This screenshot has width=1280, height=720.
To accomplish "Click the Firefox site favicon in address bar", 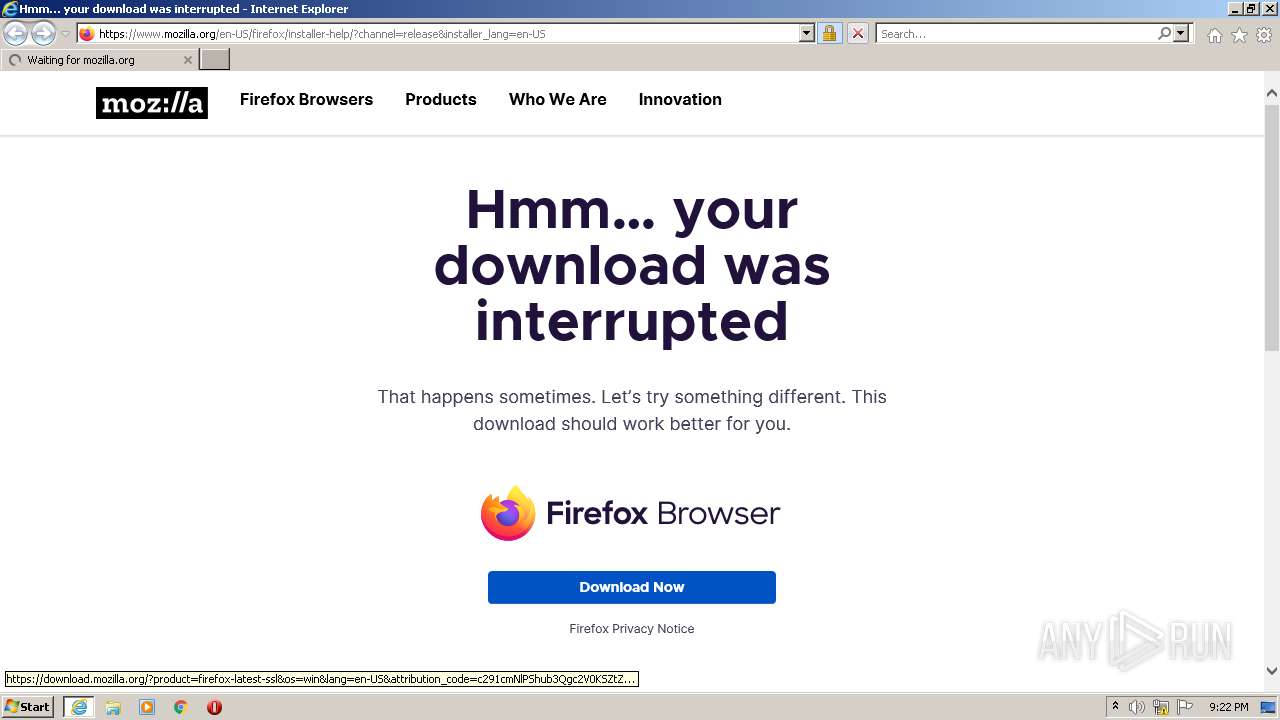I will [87, 34].
